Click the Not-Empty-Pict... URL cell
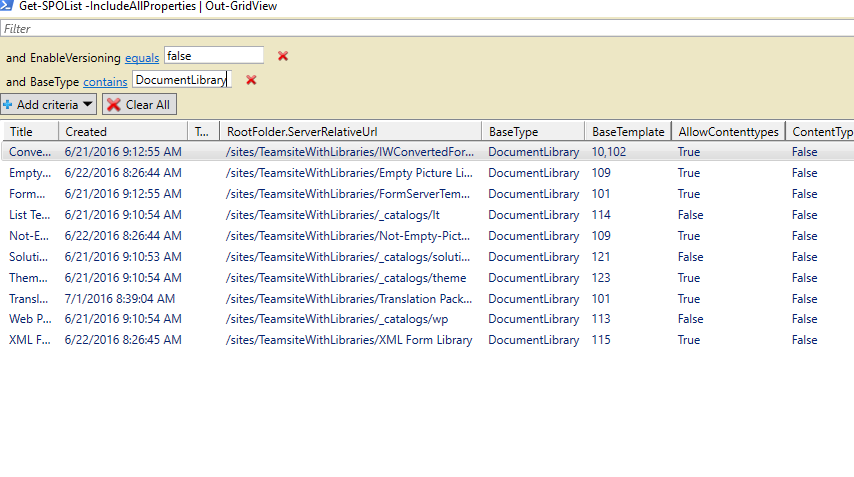Screen dimensions: 854x477 pos(347,236)
